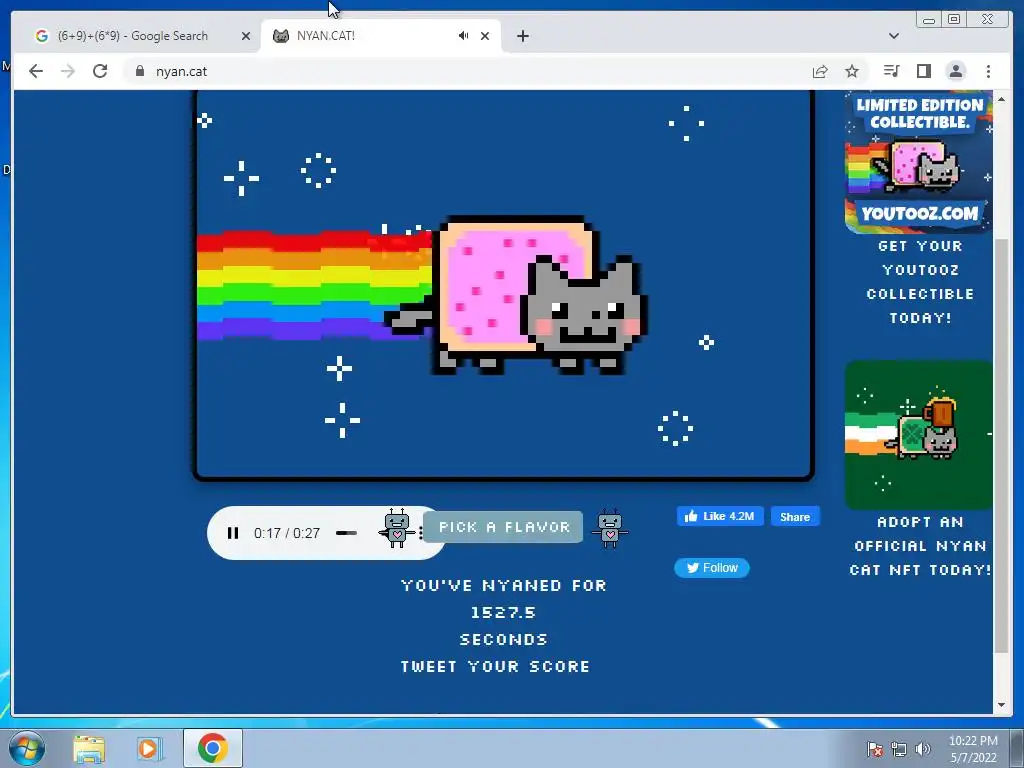Open the green Nyan Cat NFT ad image
This screenshot has width=1024, height=768.
pyautogui.click(x=919, y=434)
